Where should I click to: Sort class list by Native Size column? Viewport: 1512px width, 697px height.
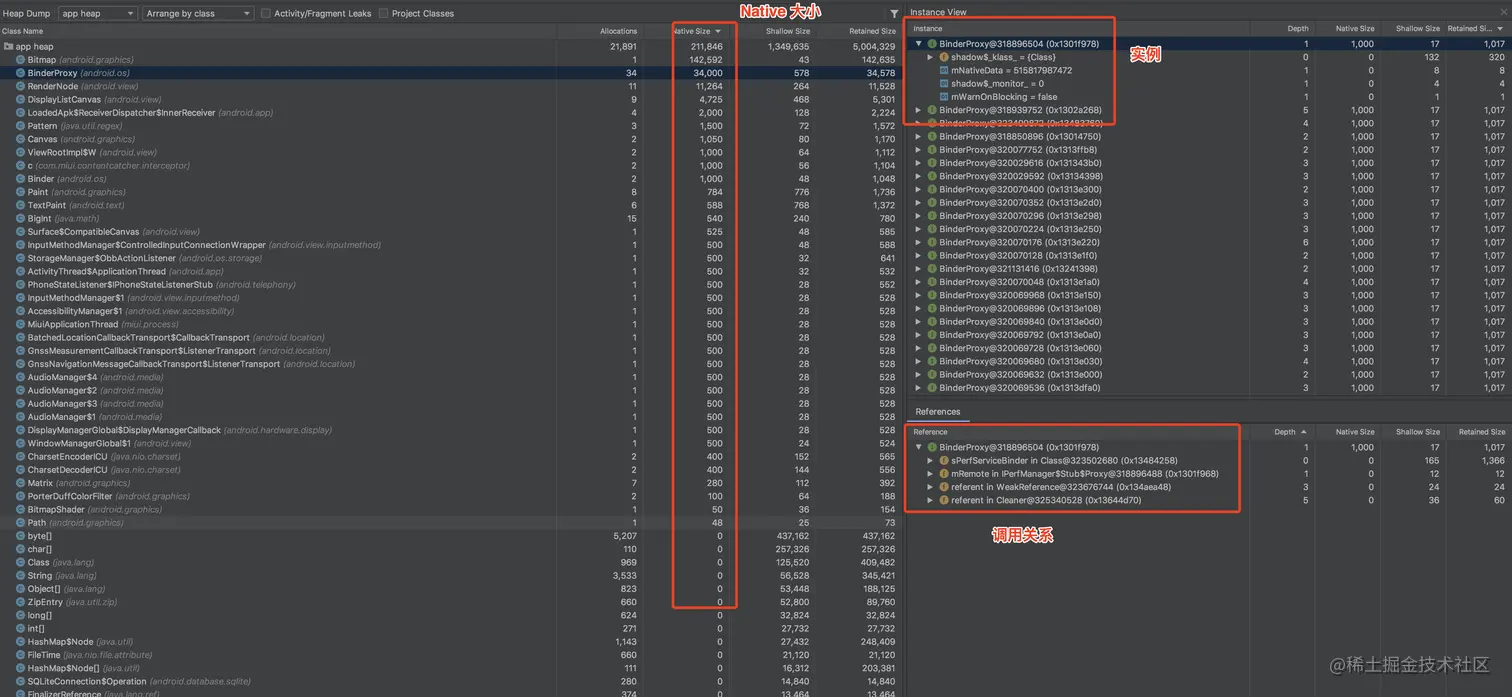pos(695,31)
